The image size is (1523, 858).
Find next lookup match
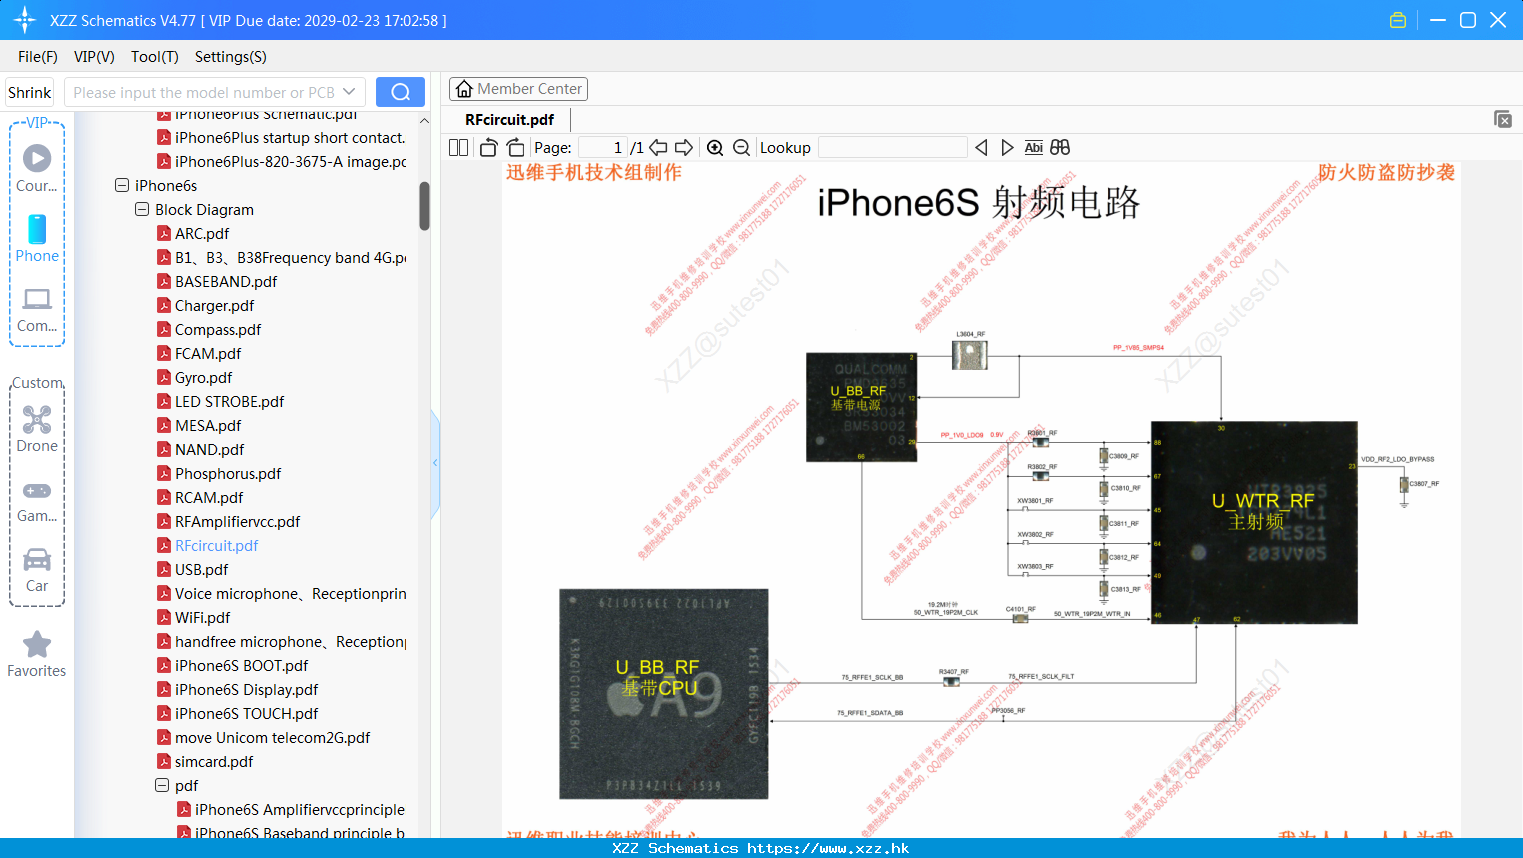(1007, 148)
